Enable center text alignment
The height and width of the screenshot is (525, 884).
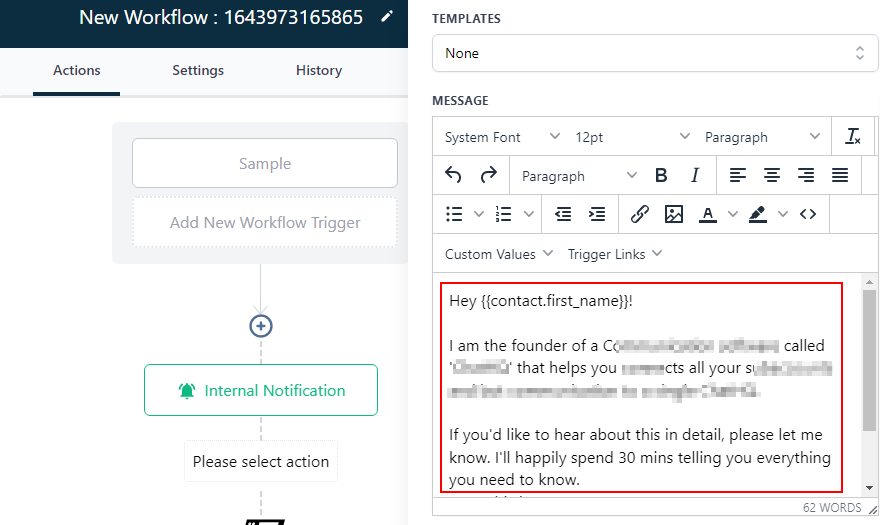772,175
